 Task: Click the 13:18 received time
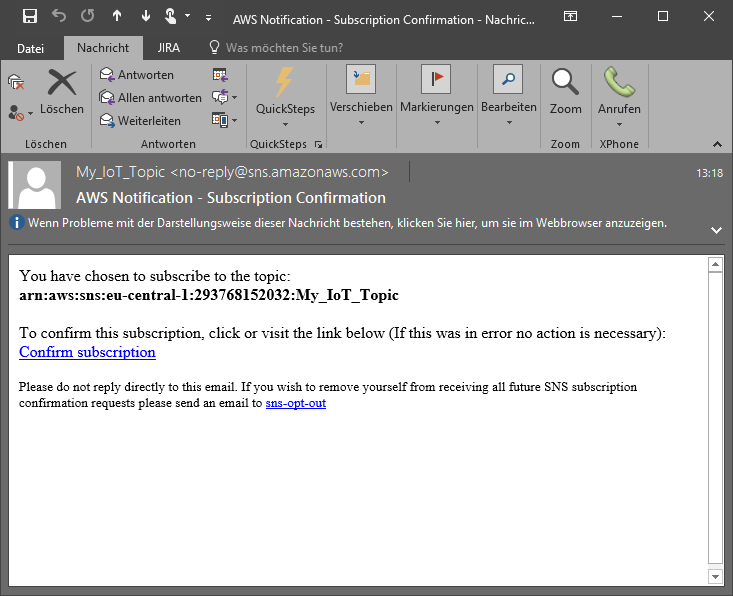tap(709, 173)
